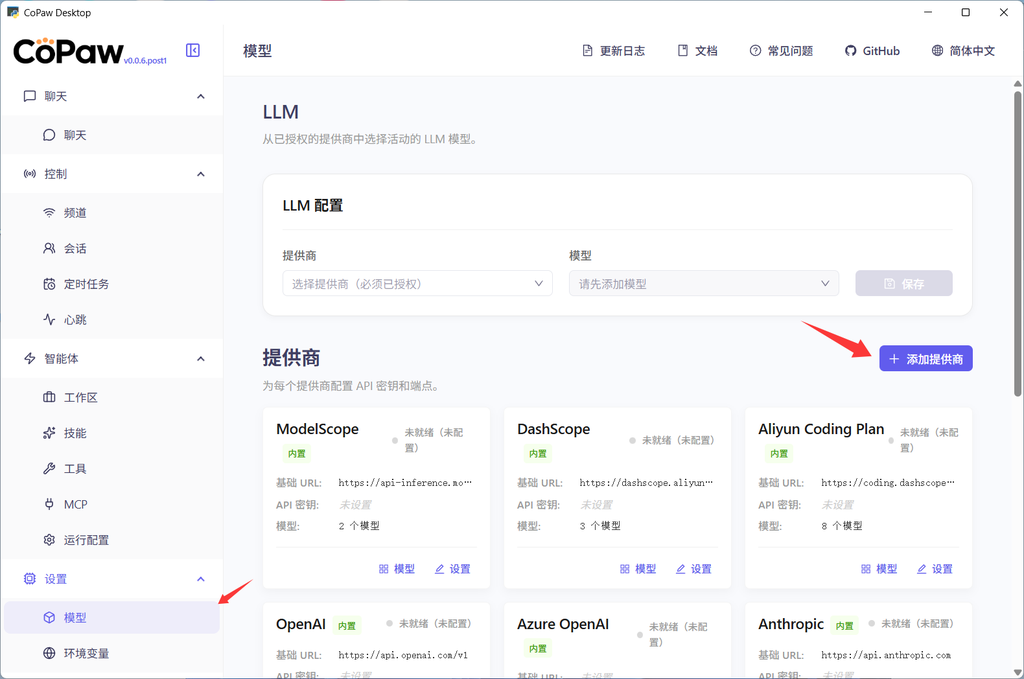
Task: Click the pencil icon on ModelScope 设置 link
Action: click(x=439, y=569)
